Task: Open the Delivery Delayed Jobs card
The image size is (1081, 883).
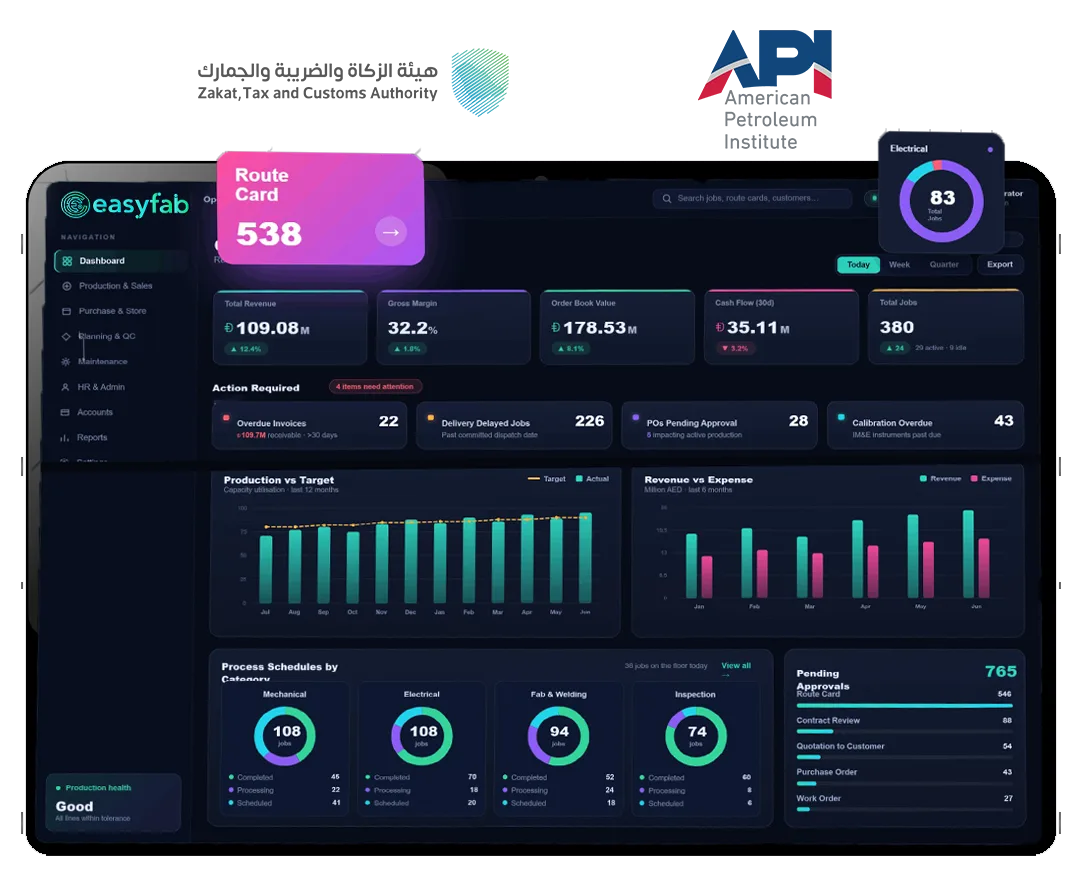Action: (x=514, y=426)
